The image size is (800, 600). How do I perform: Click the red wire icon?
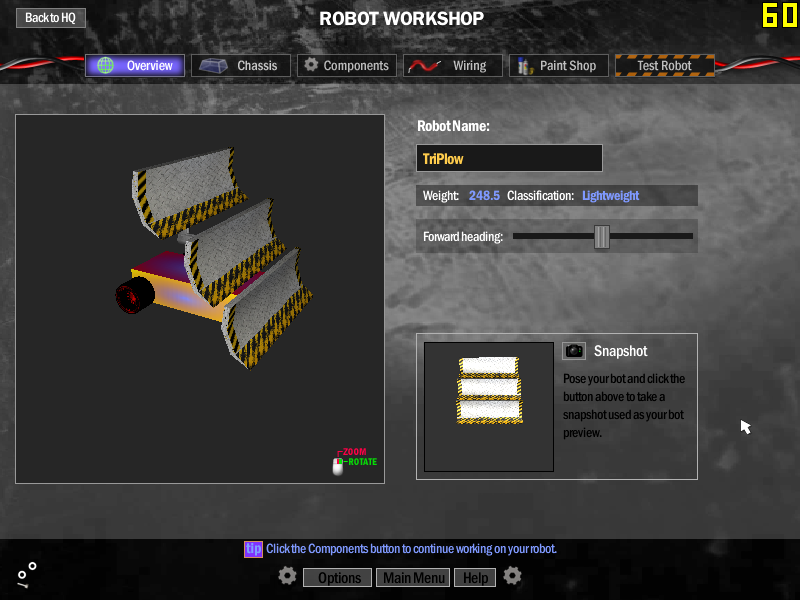(x=424, y=66)
